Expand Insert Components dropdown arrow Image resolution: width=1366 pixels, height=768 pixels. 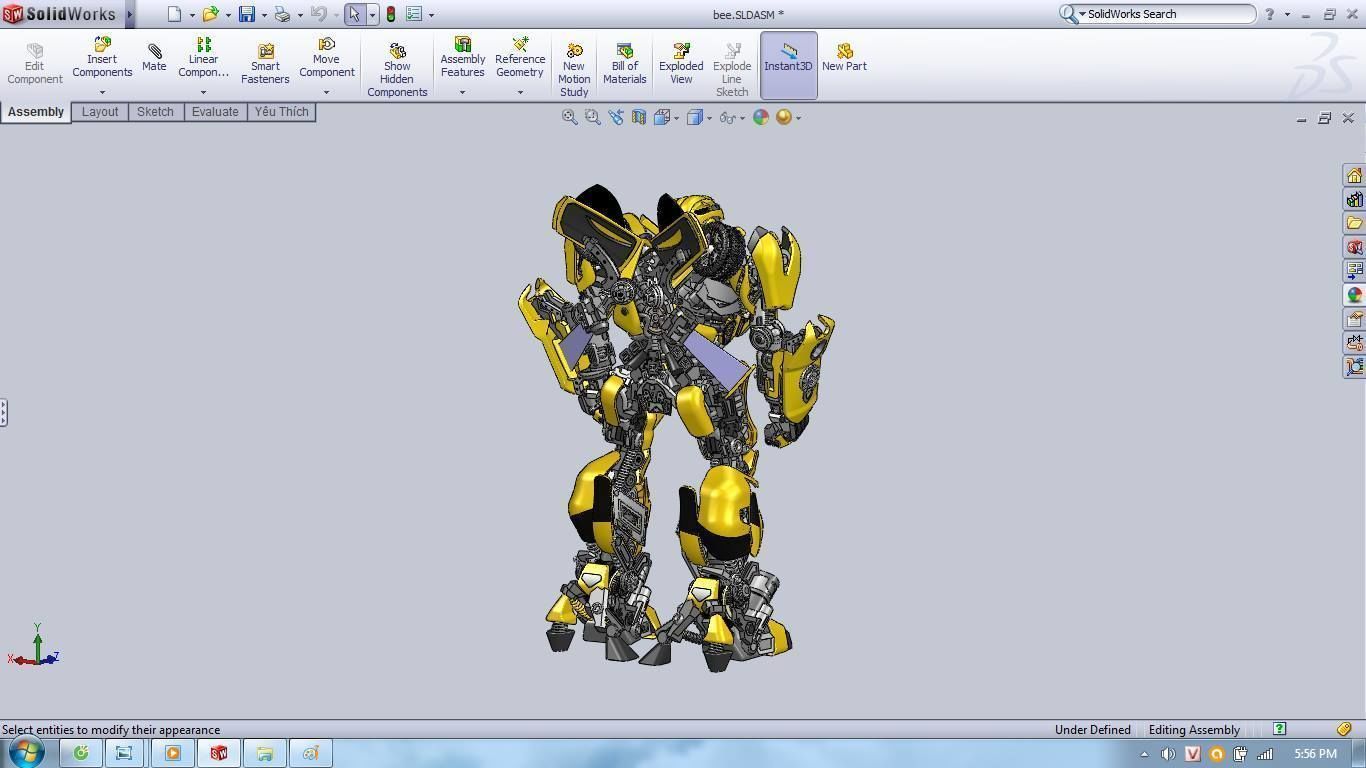(102, 92)
